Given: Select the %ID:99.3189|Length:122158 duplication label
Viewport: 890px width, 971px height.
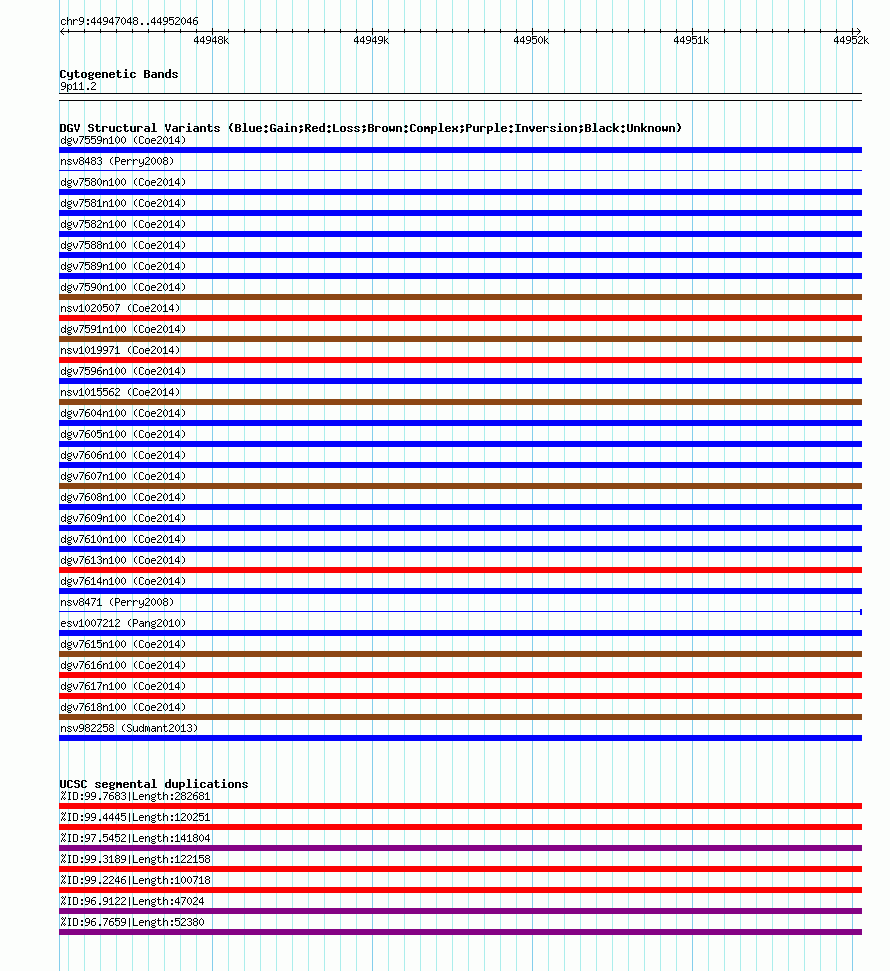Looking at the screenshot, I should tap(135, 860).
